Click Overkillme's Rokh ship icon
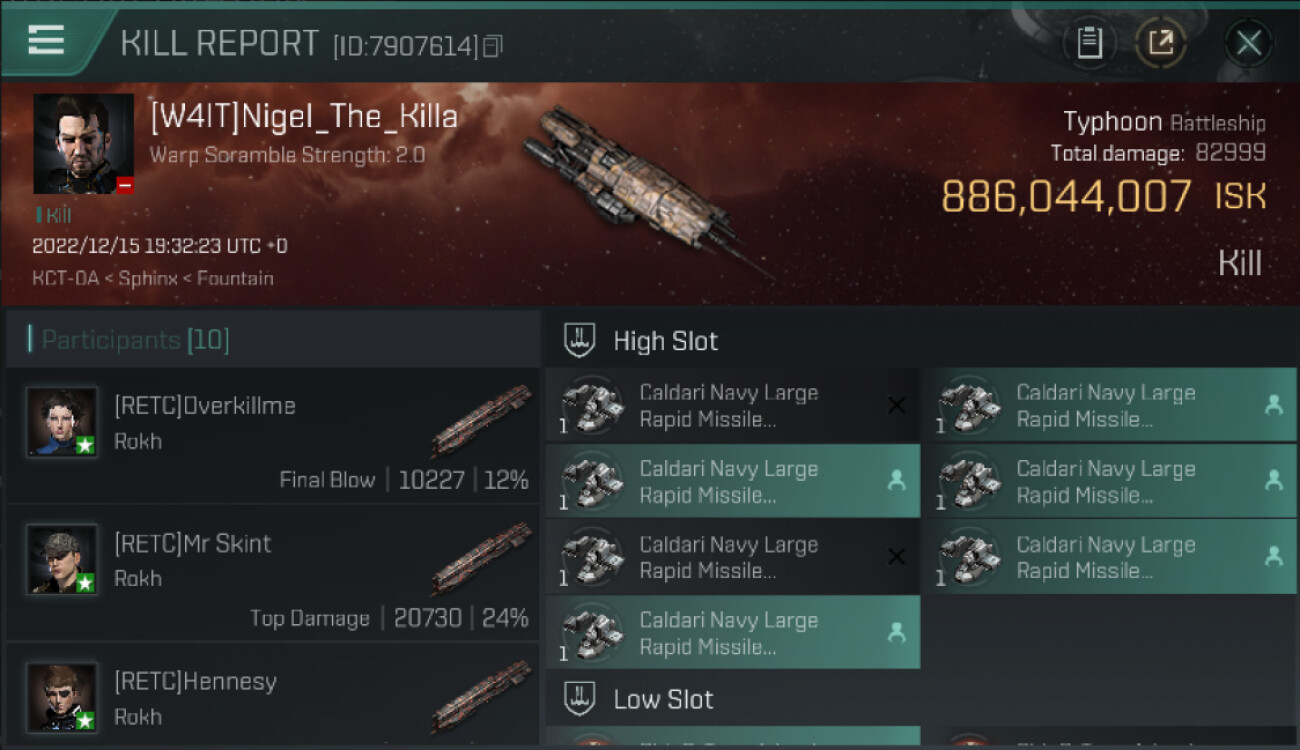 tap(482, 420)
